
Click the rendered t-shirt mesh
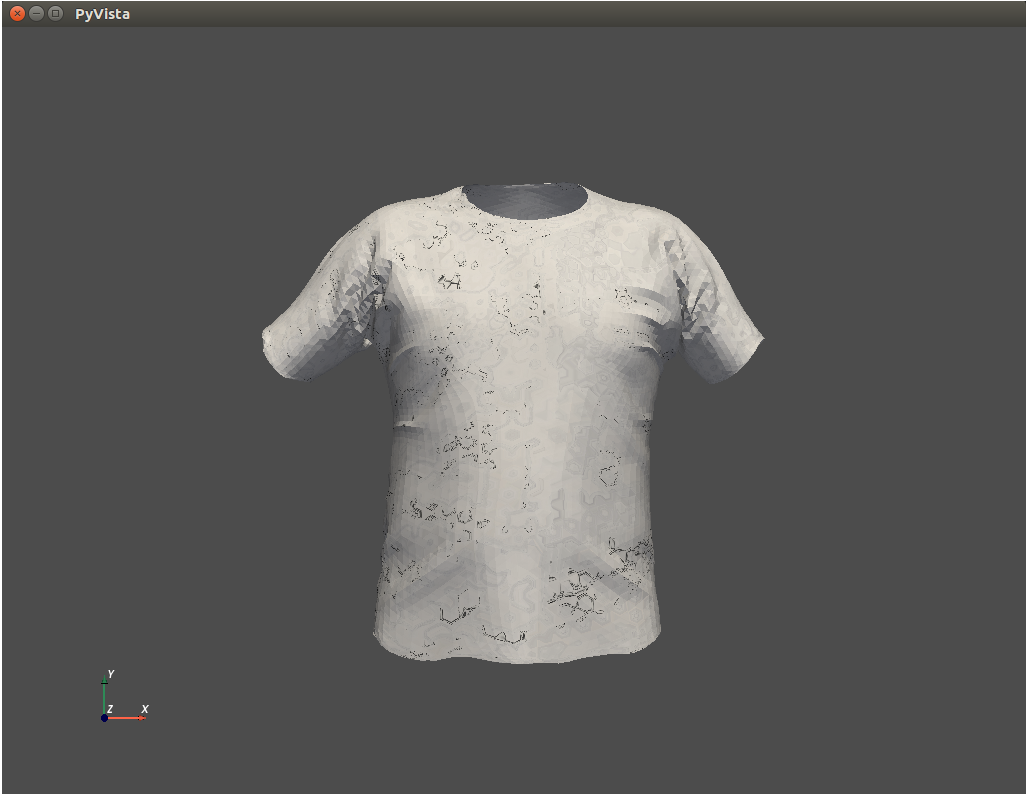pyautogui.click(x=514, y=423)
